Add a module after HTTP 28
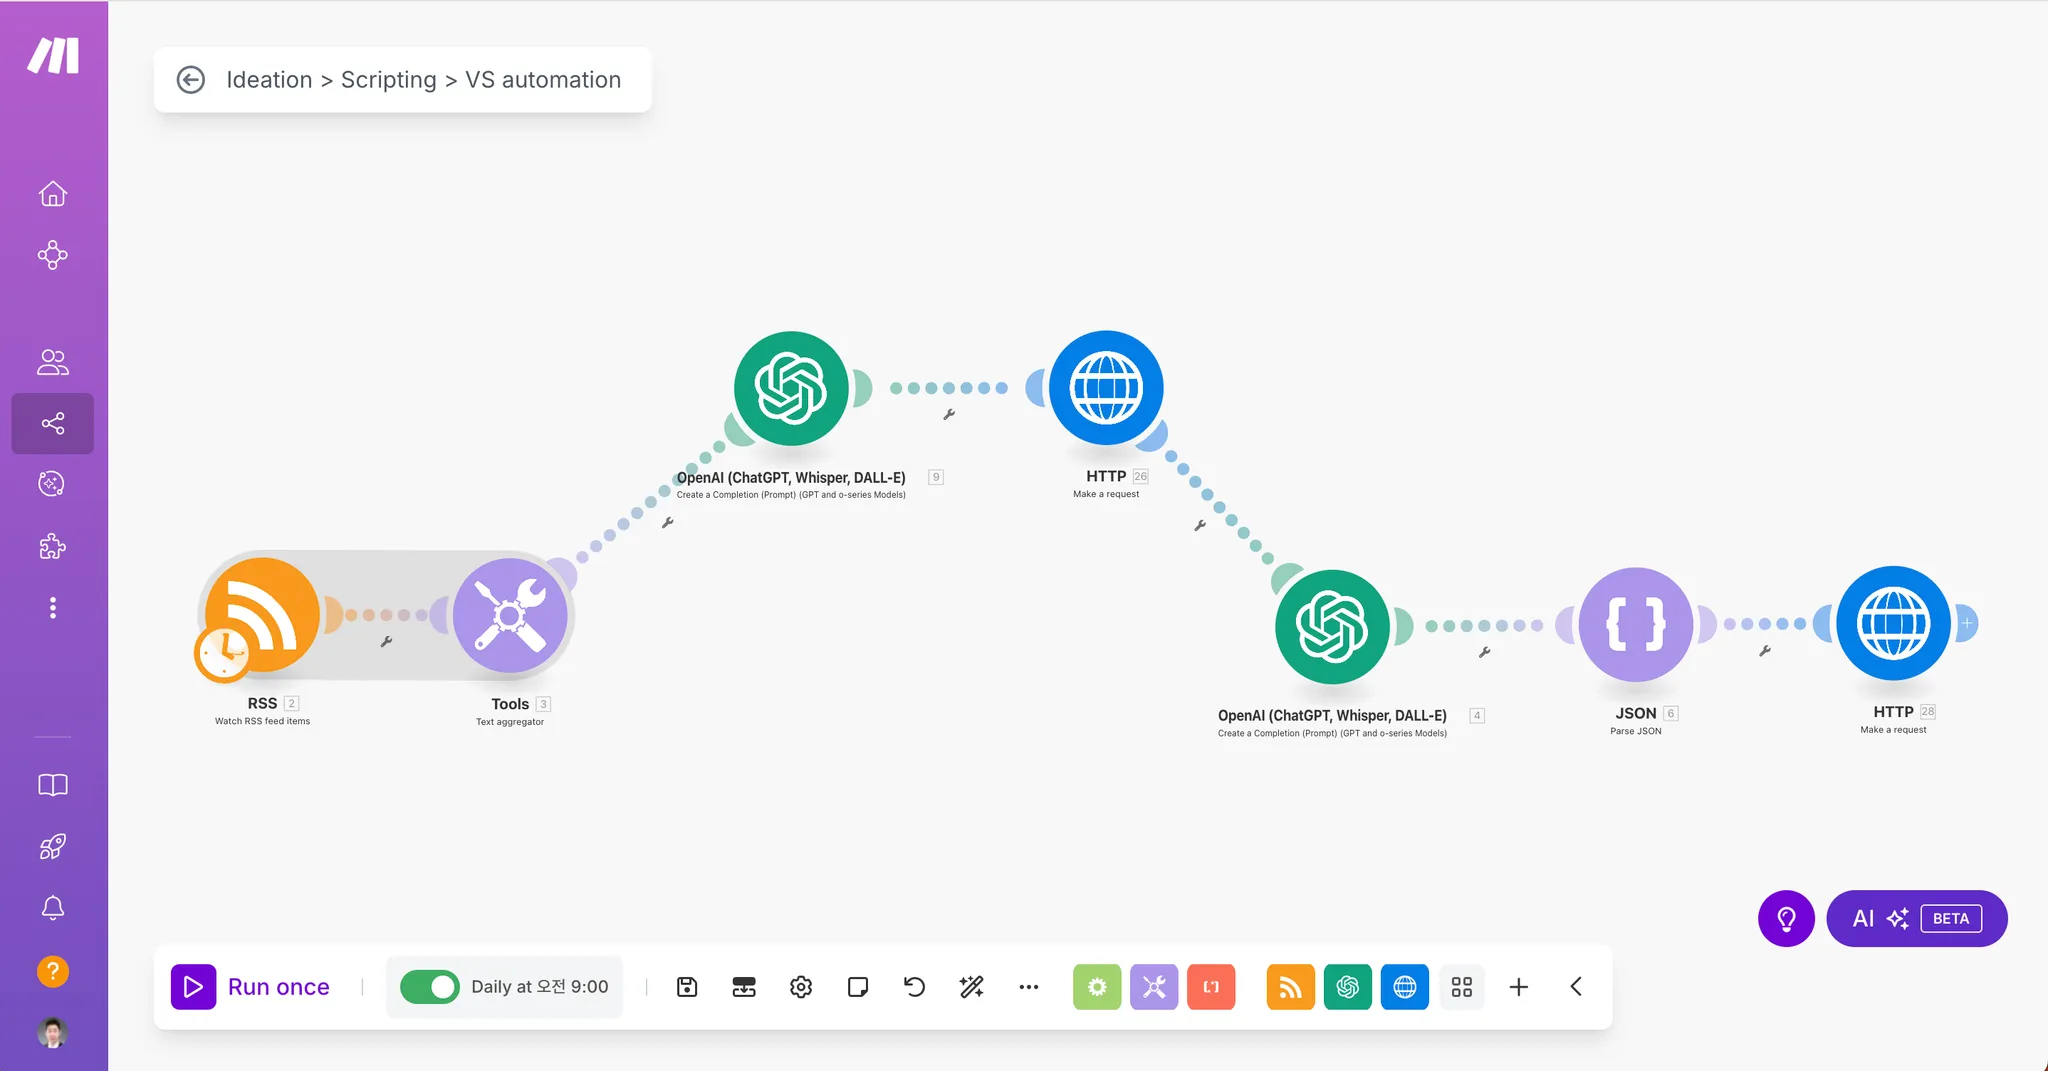This screenshot has width=2048, height=1071. pos(1966,623)
